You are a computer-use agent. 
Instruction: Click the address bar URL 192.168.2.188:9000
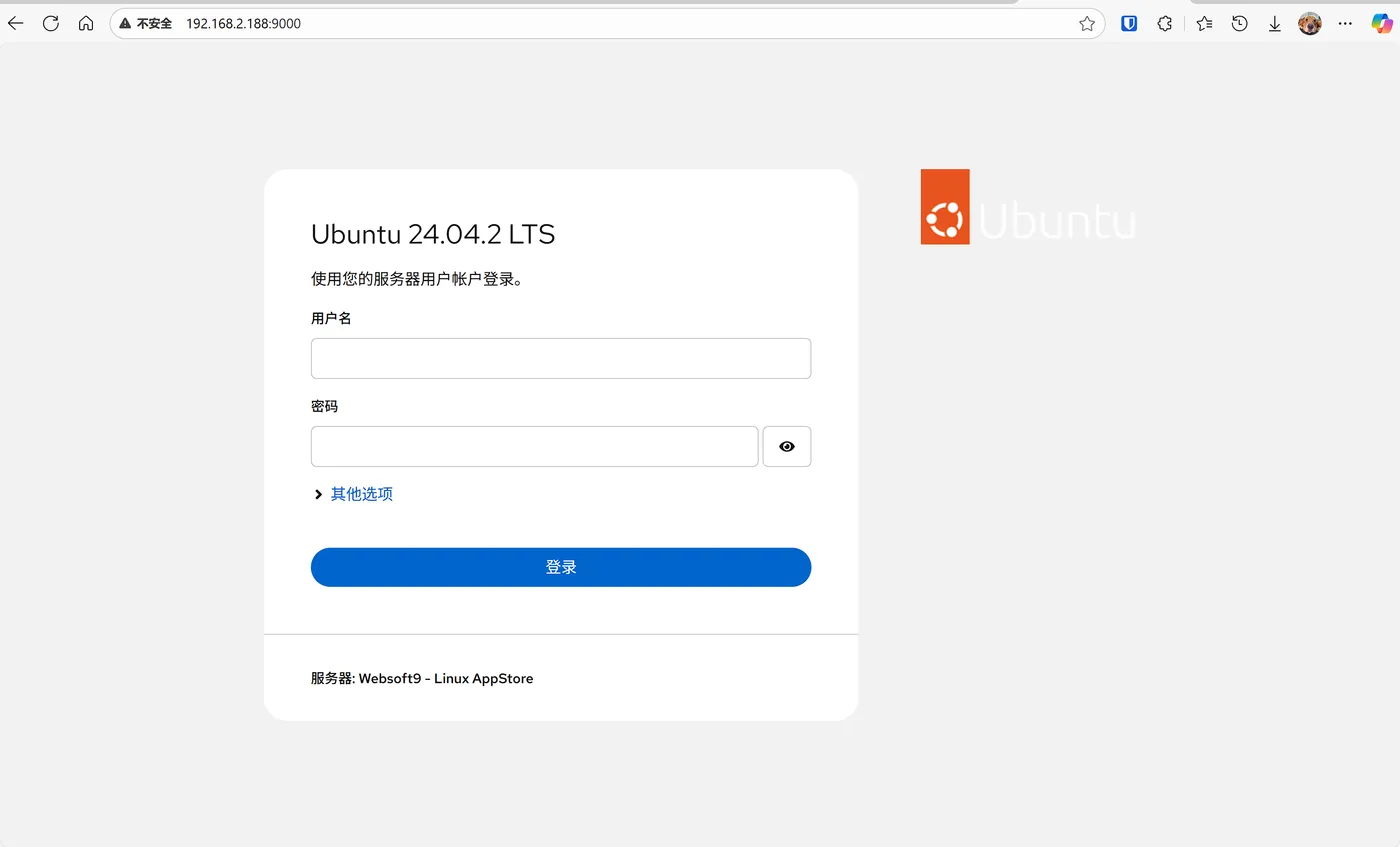click(x=243, y=23)
